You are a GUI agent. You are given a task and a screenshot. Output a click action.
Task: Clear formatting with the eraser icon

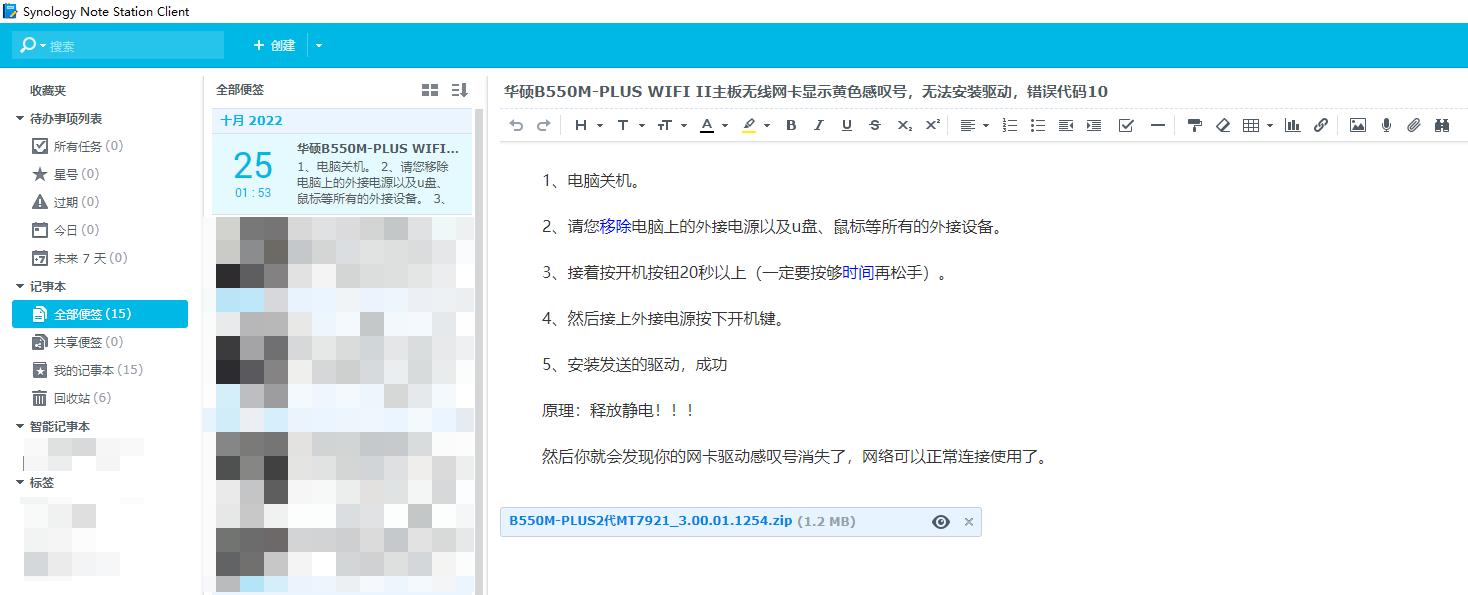[1223, 125]
